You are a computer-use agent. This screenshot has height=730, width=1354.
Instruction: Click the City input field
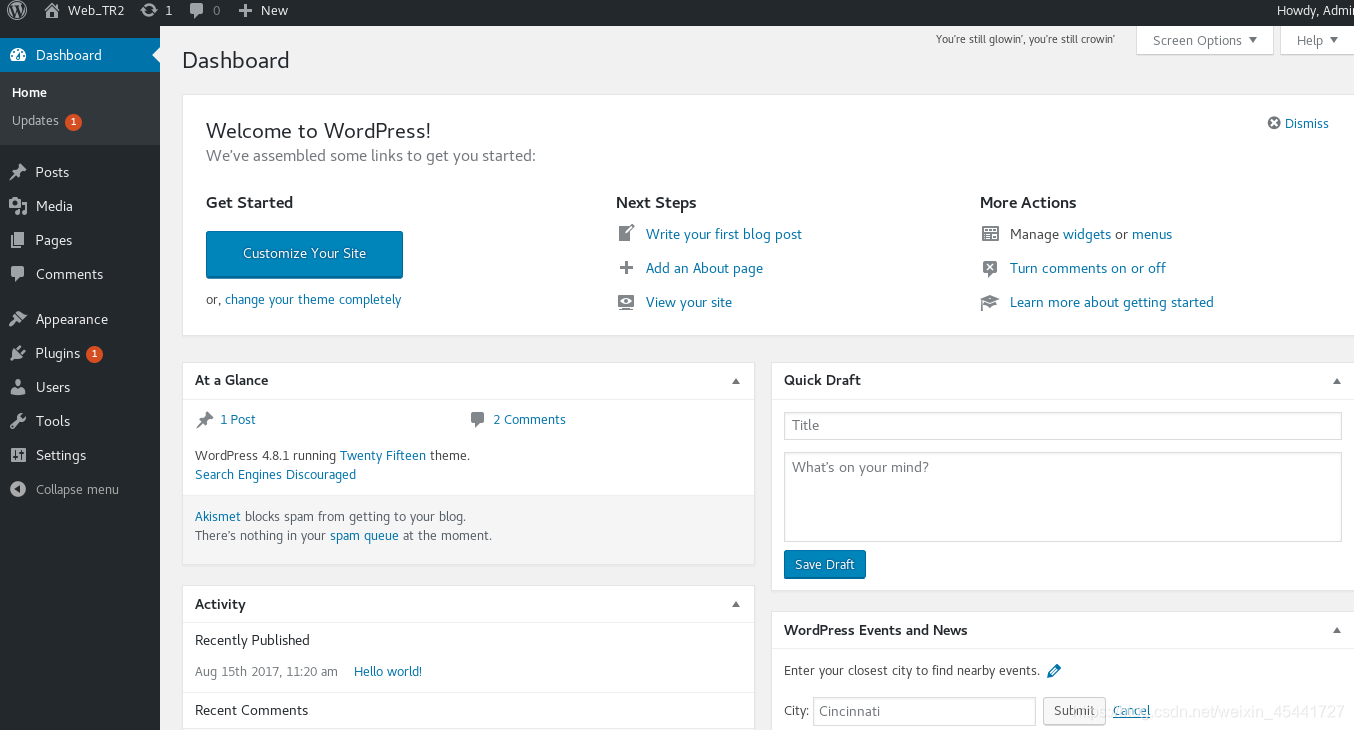tap(924, 711)
